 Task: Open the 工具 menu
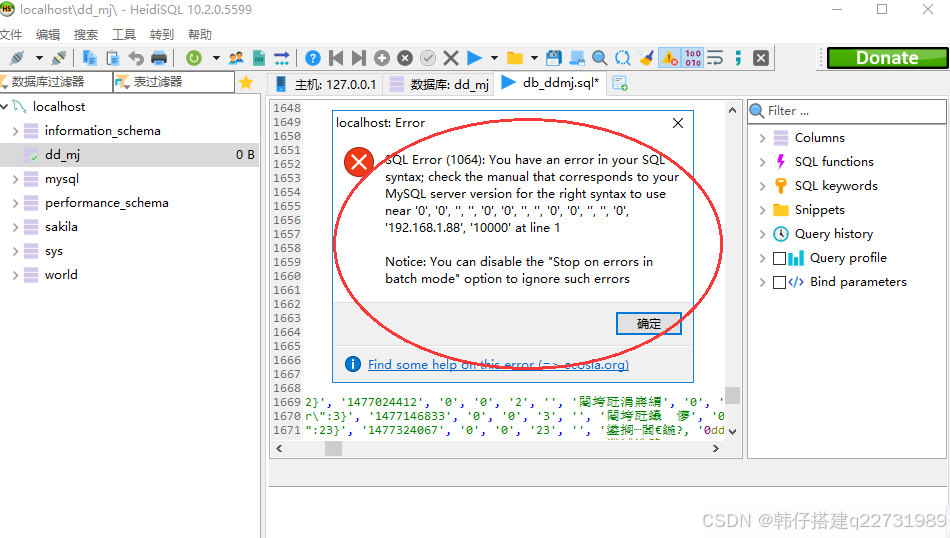point(124,35)
